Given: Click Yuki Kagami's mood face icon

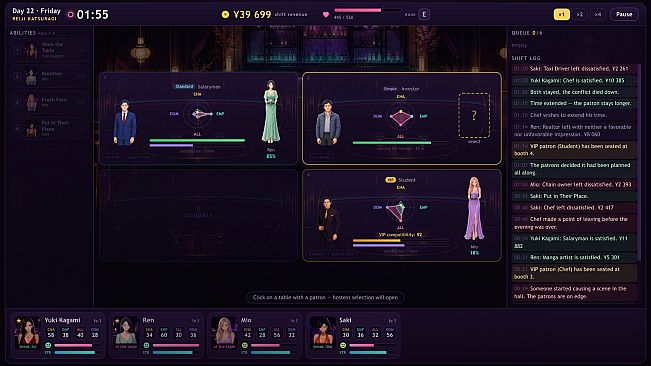Looking at the screenshot, I should tap(48, 345).
